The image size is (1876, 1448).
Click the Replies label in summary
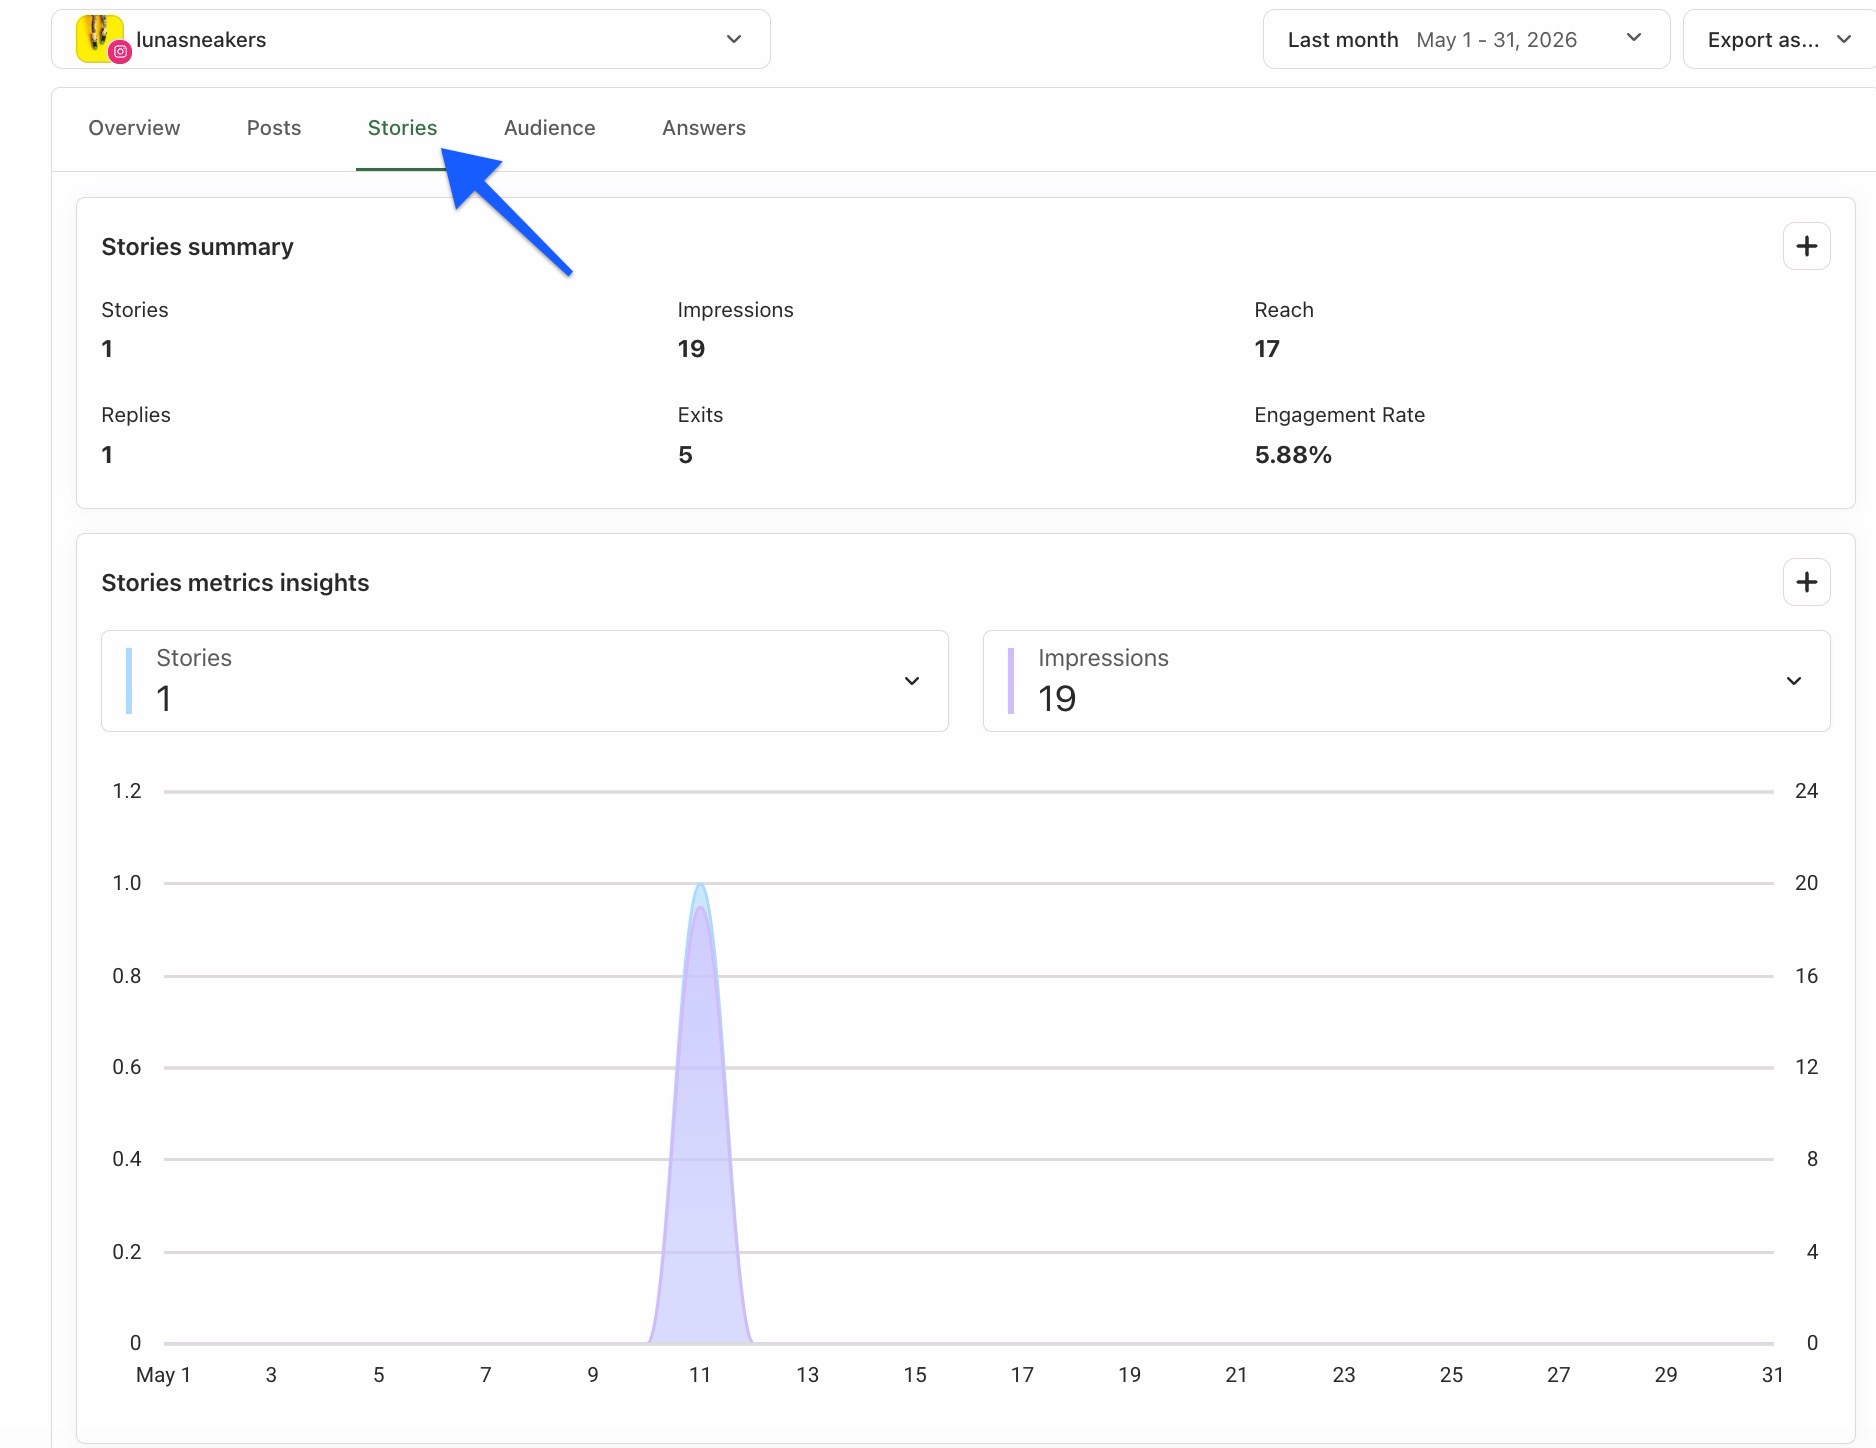(136, 415)
